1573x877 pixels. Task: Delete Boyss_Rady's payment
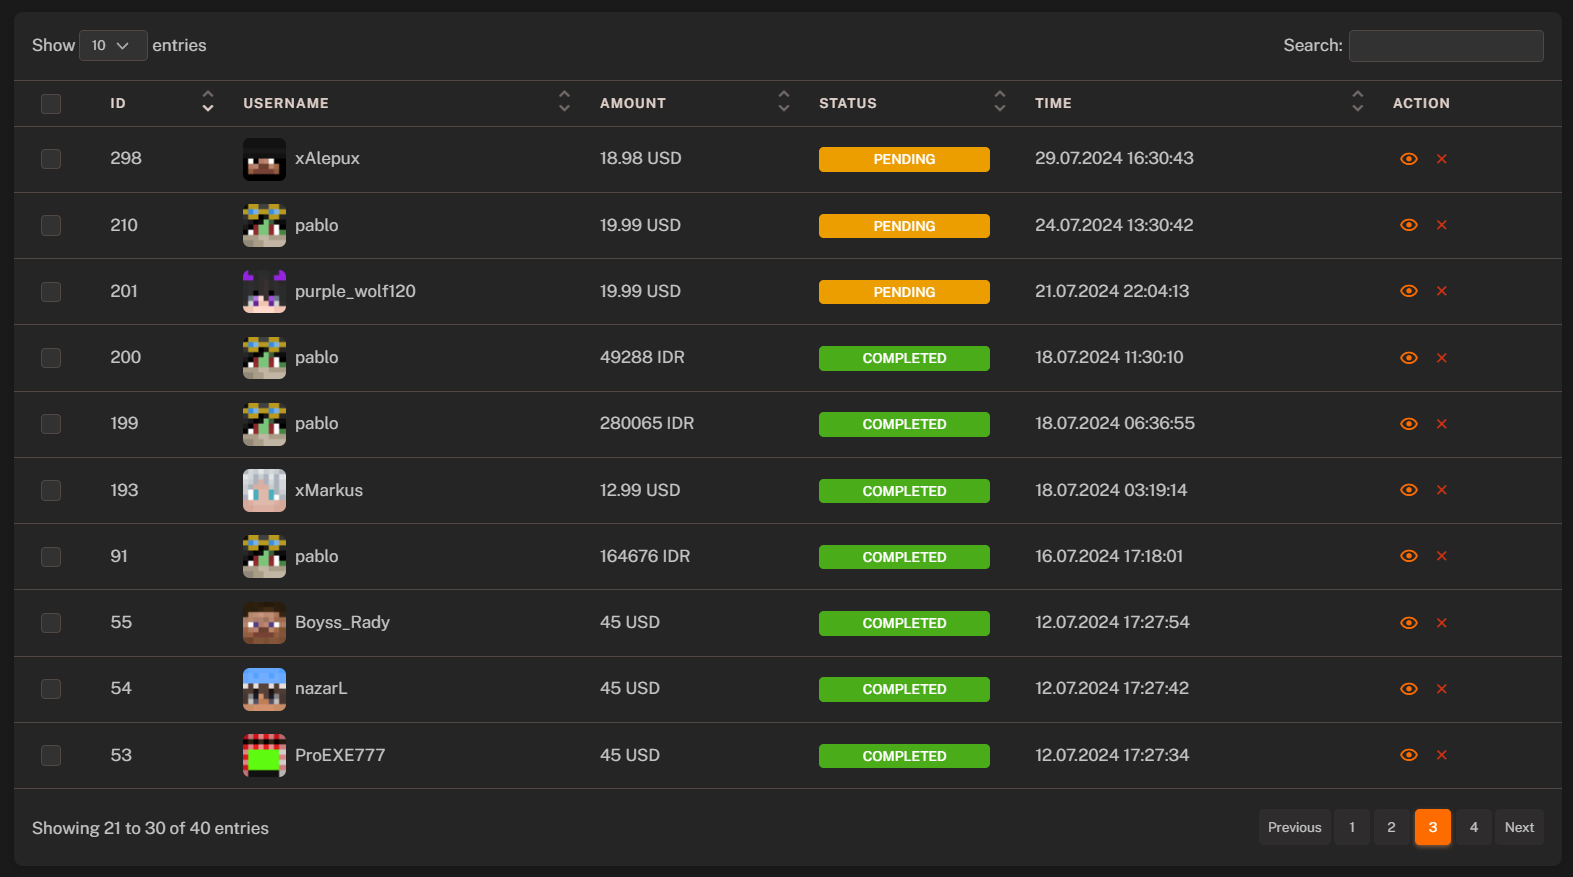(x=1442, y=623)
